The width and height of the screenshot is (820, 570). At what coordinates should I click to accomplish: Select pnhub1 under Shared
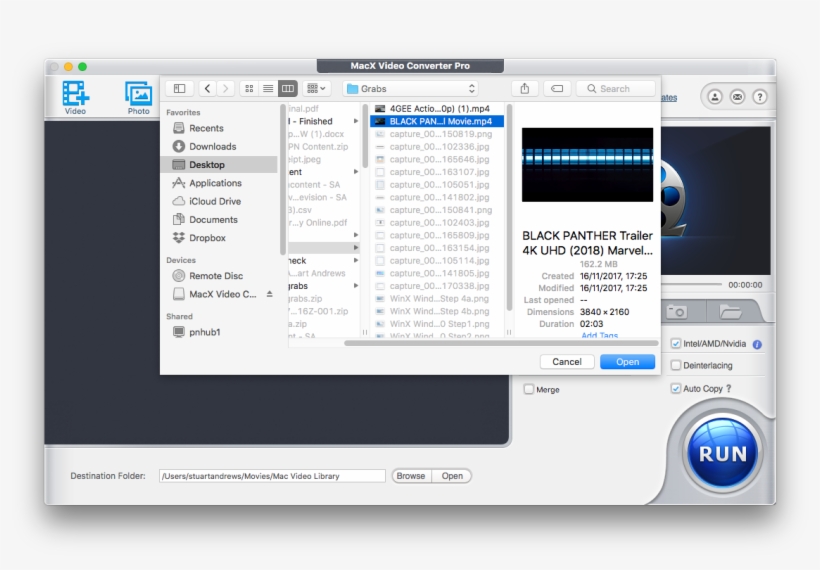click(x=220, y=332)
